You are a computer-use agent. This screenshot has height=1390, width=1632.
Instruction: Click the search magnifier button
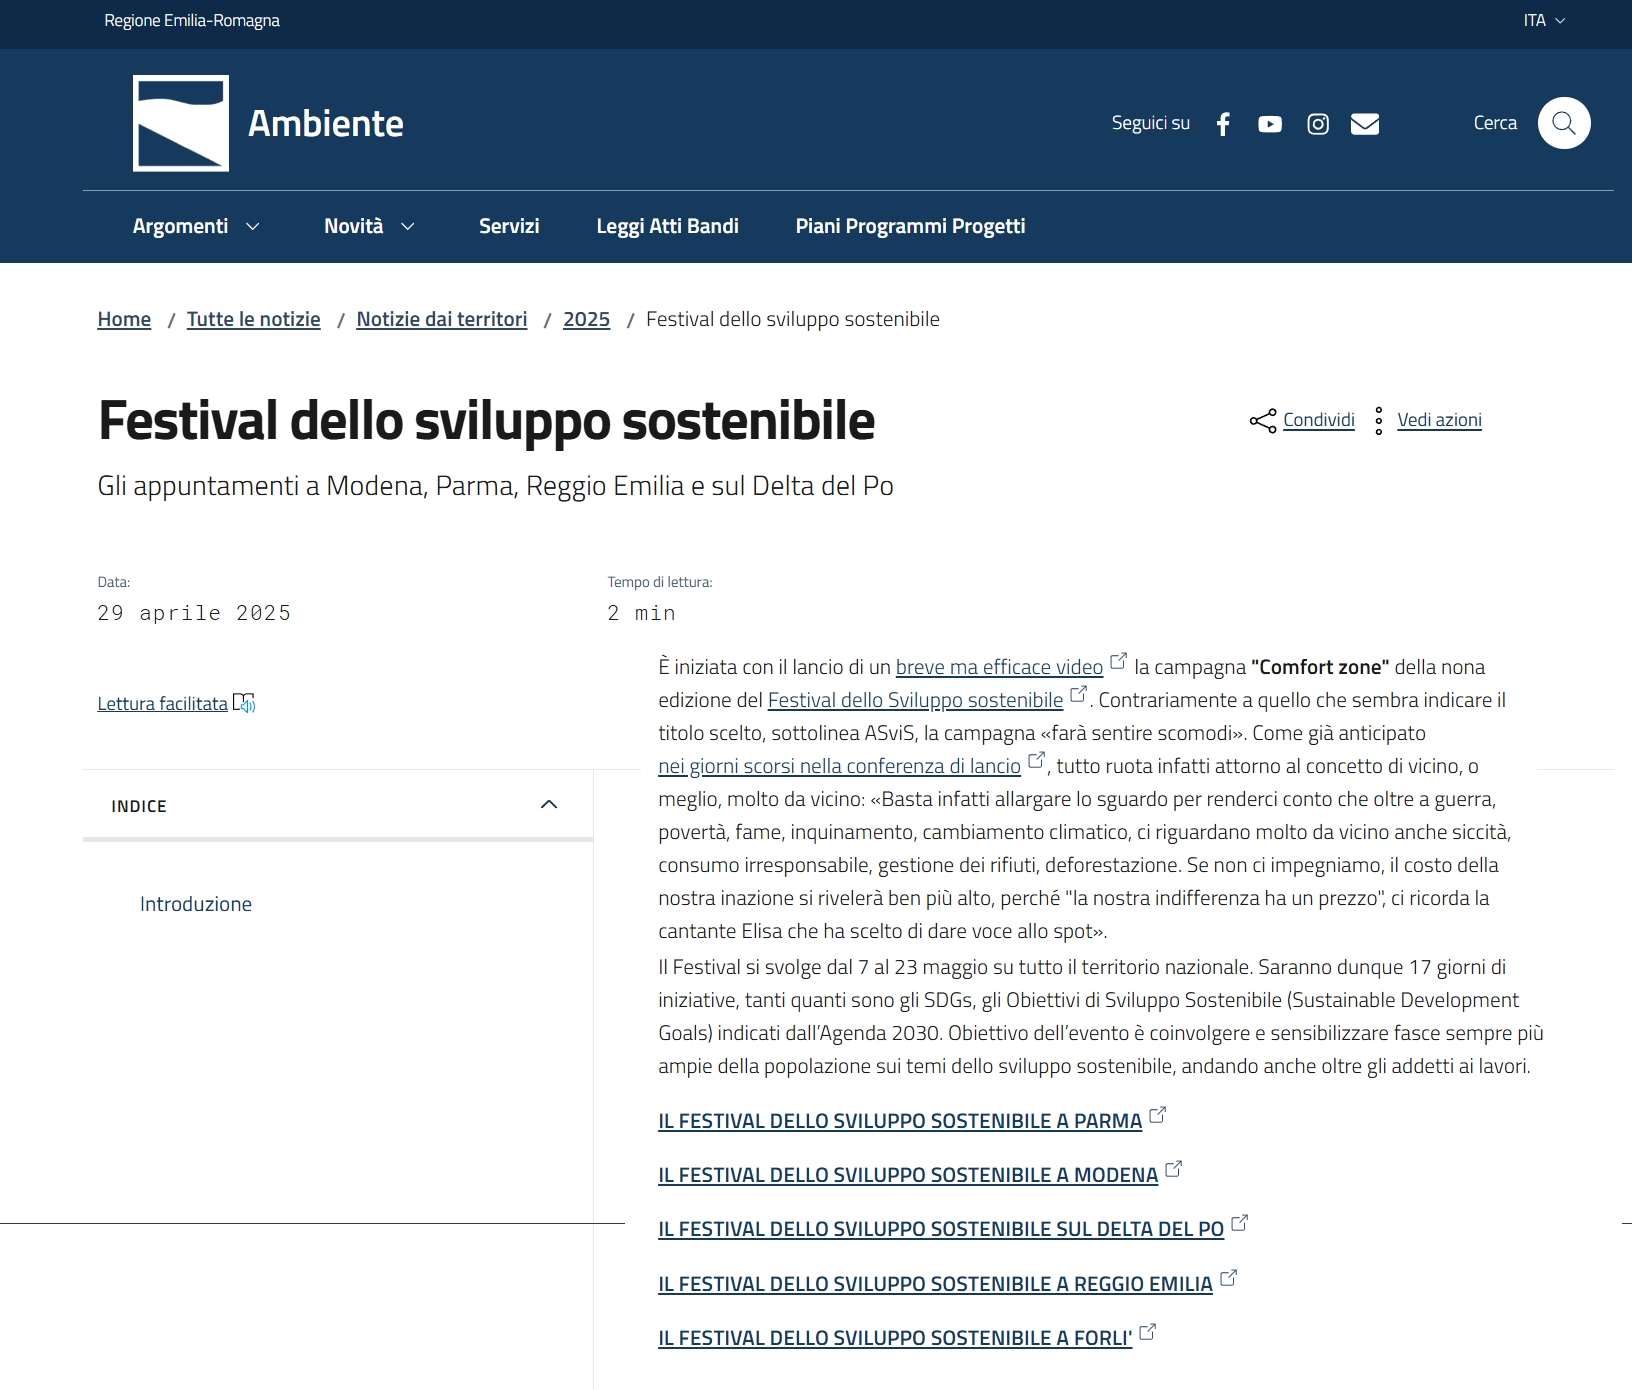(1564, 123)
